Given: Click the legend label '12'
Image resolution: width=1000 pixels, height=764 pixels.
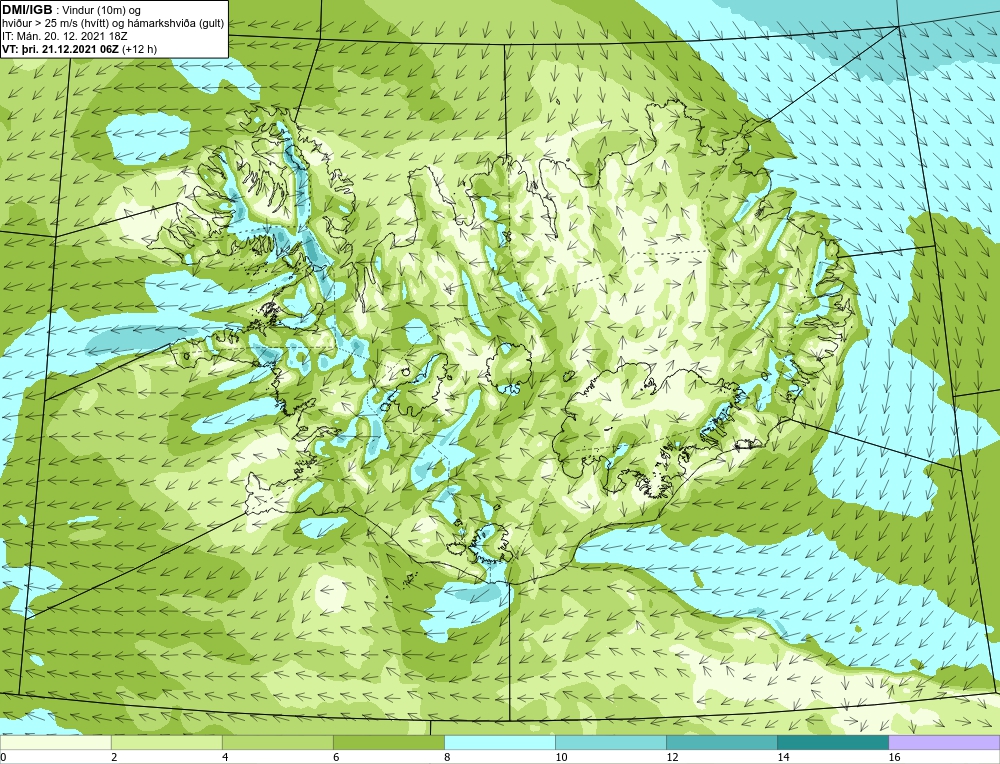Looking at the screenshot, I should click(672, 757).
